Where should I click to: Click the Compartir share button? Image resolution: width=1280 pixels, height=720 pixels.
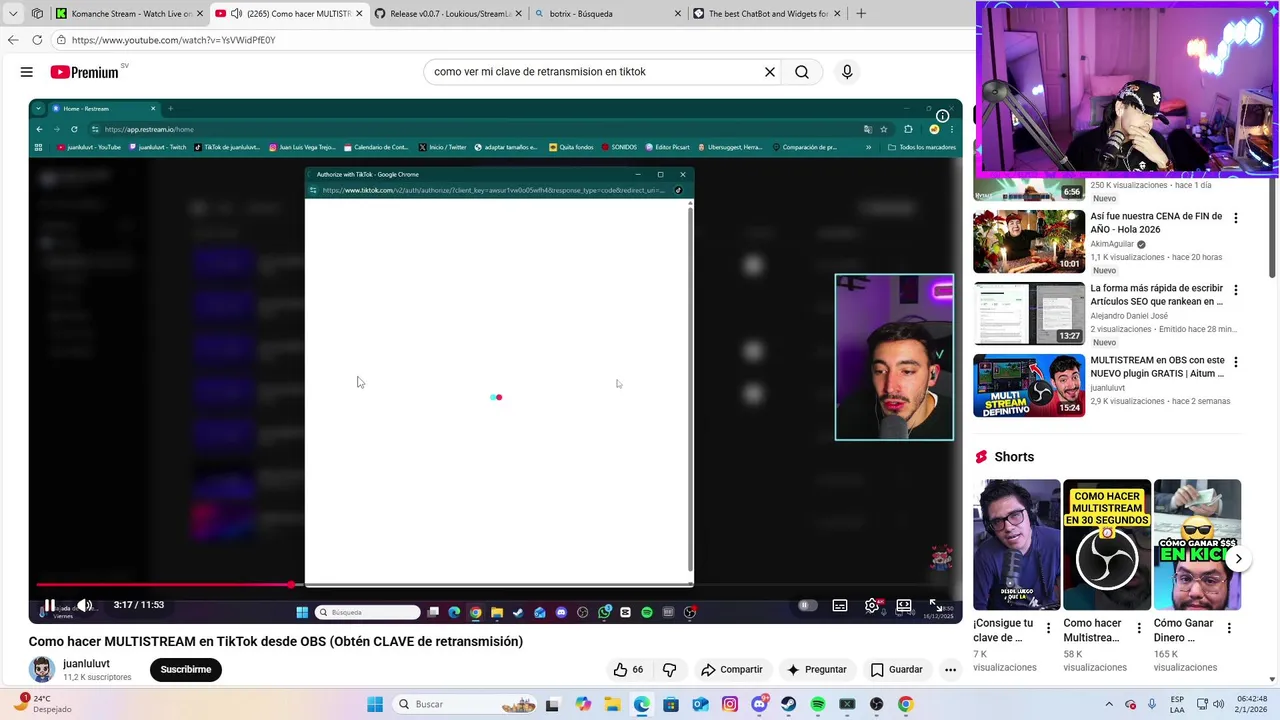(x=732, y=670)
